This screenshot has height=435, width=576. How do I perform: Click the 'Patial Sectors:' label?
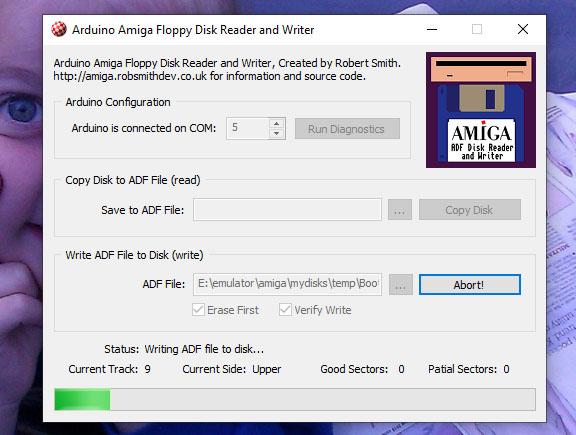point(462,369)
